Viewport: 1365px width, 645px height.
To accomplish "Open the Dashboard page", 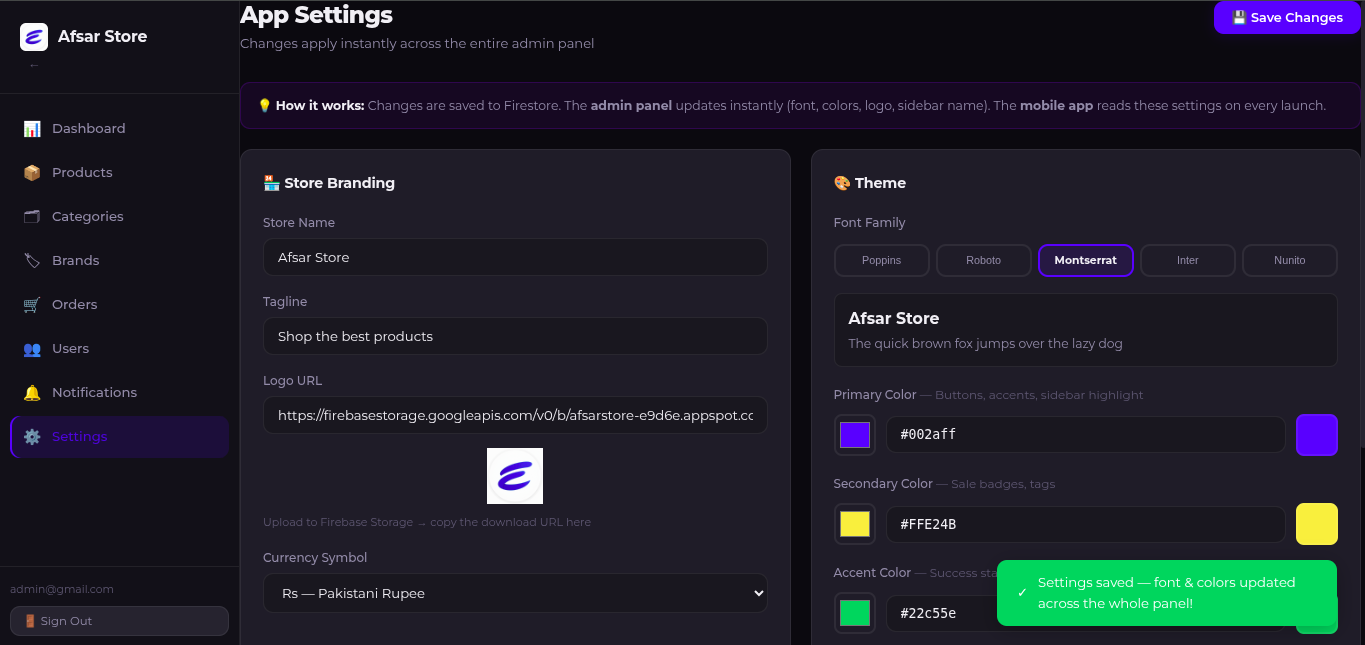I will [120, 129].
